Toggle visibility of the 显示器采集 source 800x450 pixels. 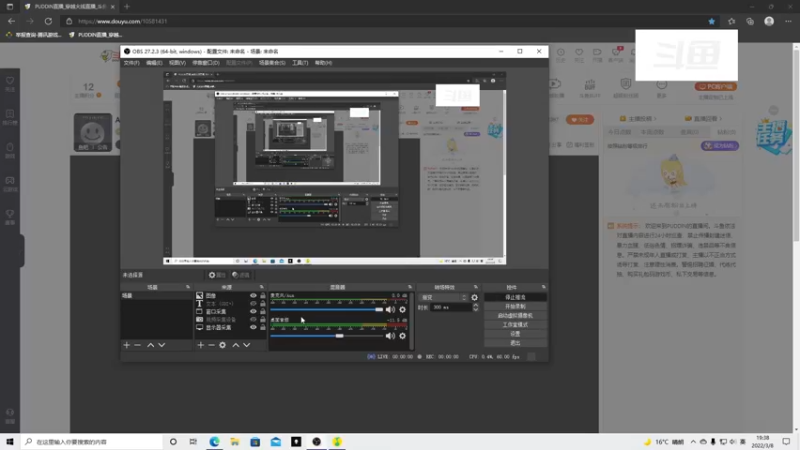point(253,327)
